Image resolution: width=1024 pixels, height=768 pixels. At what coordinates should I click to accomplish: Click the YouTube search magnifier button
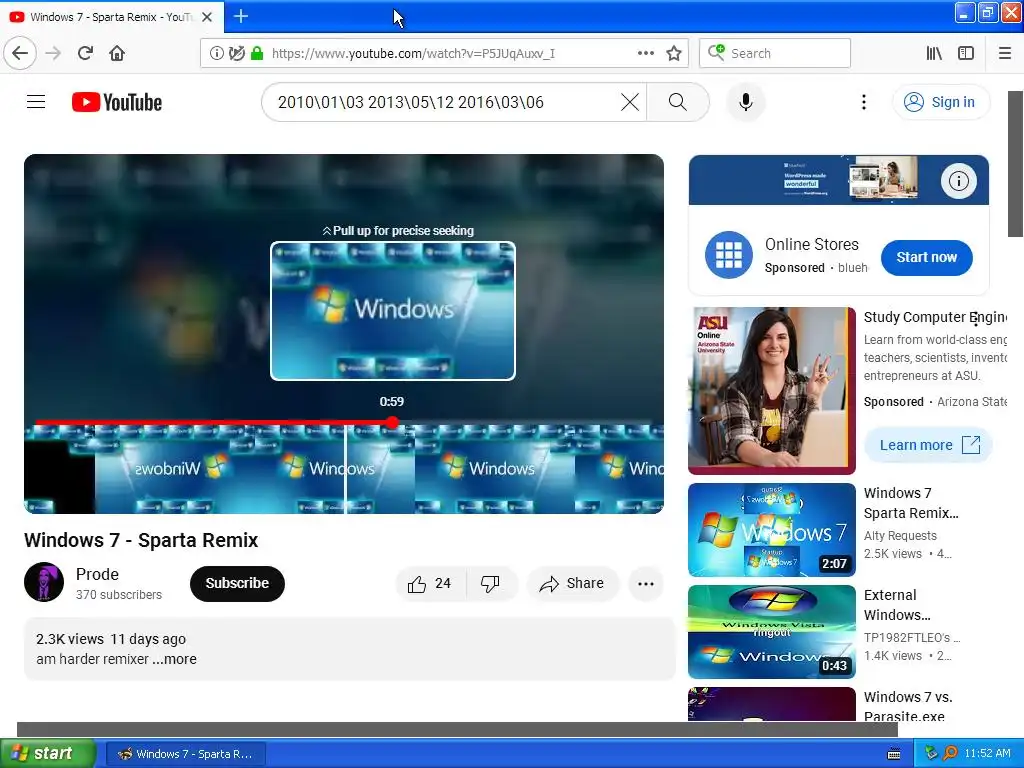pos(678,102)
